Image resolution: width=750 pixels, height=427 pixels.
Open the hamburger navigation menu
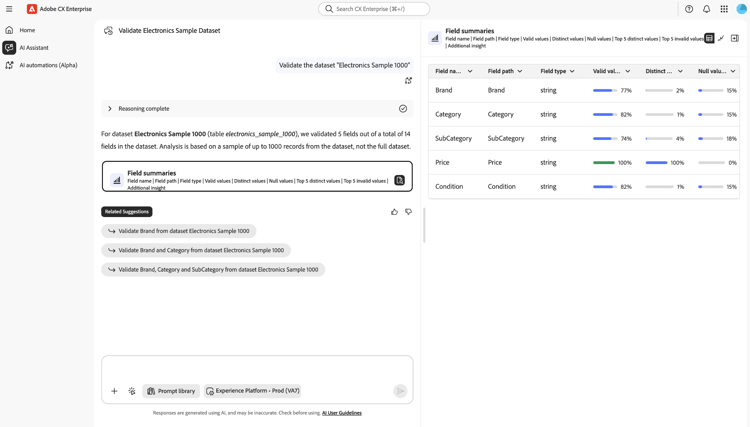9,9
